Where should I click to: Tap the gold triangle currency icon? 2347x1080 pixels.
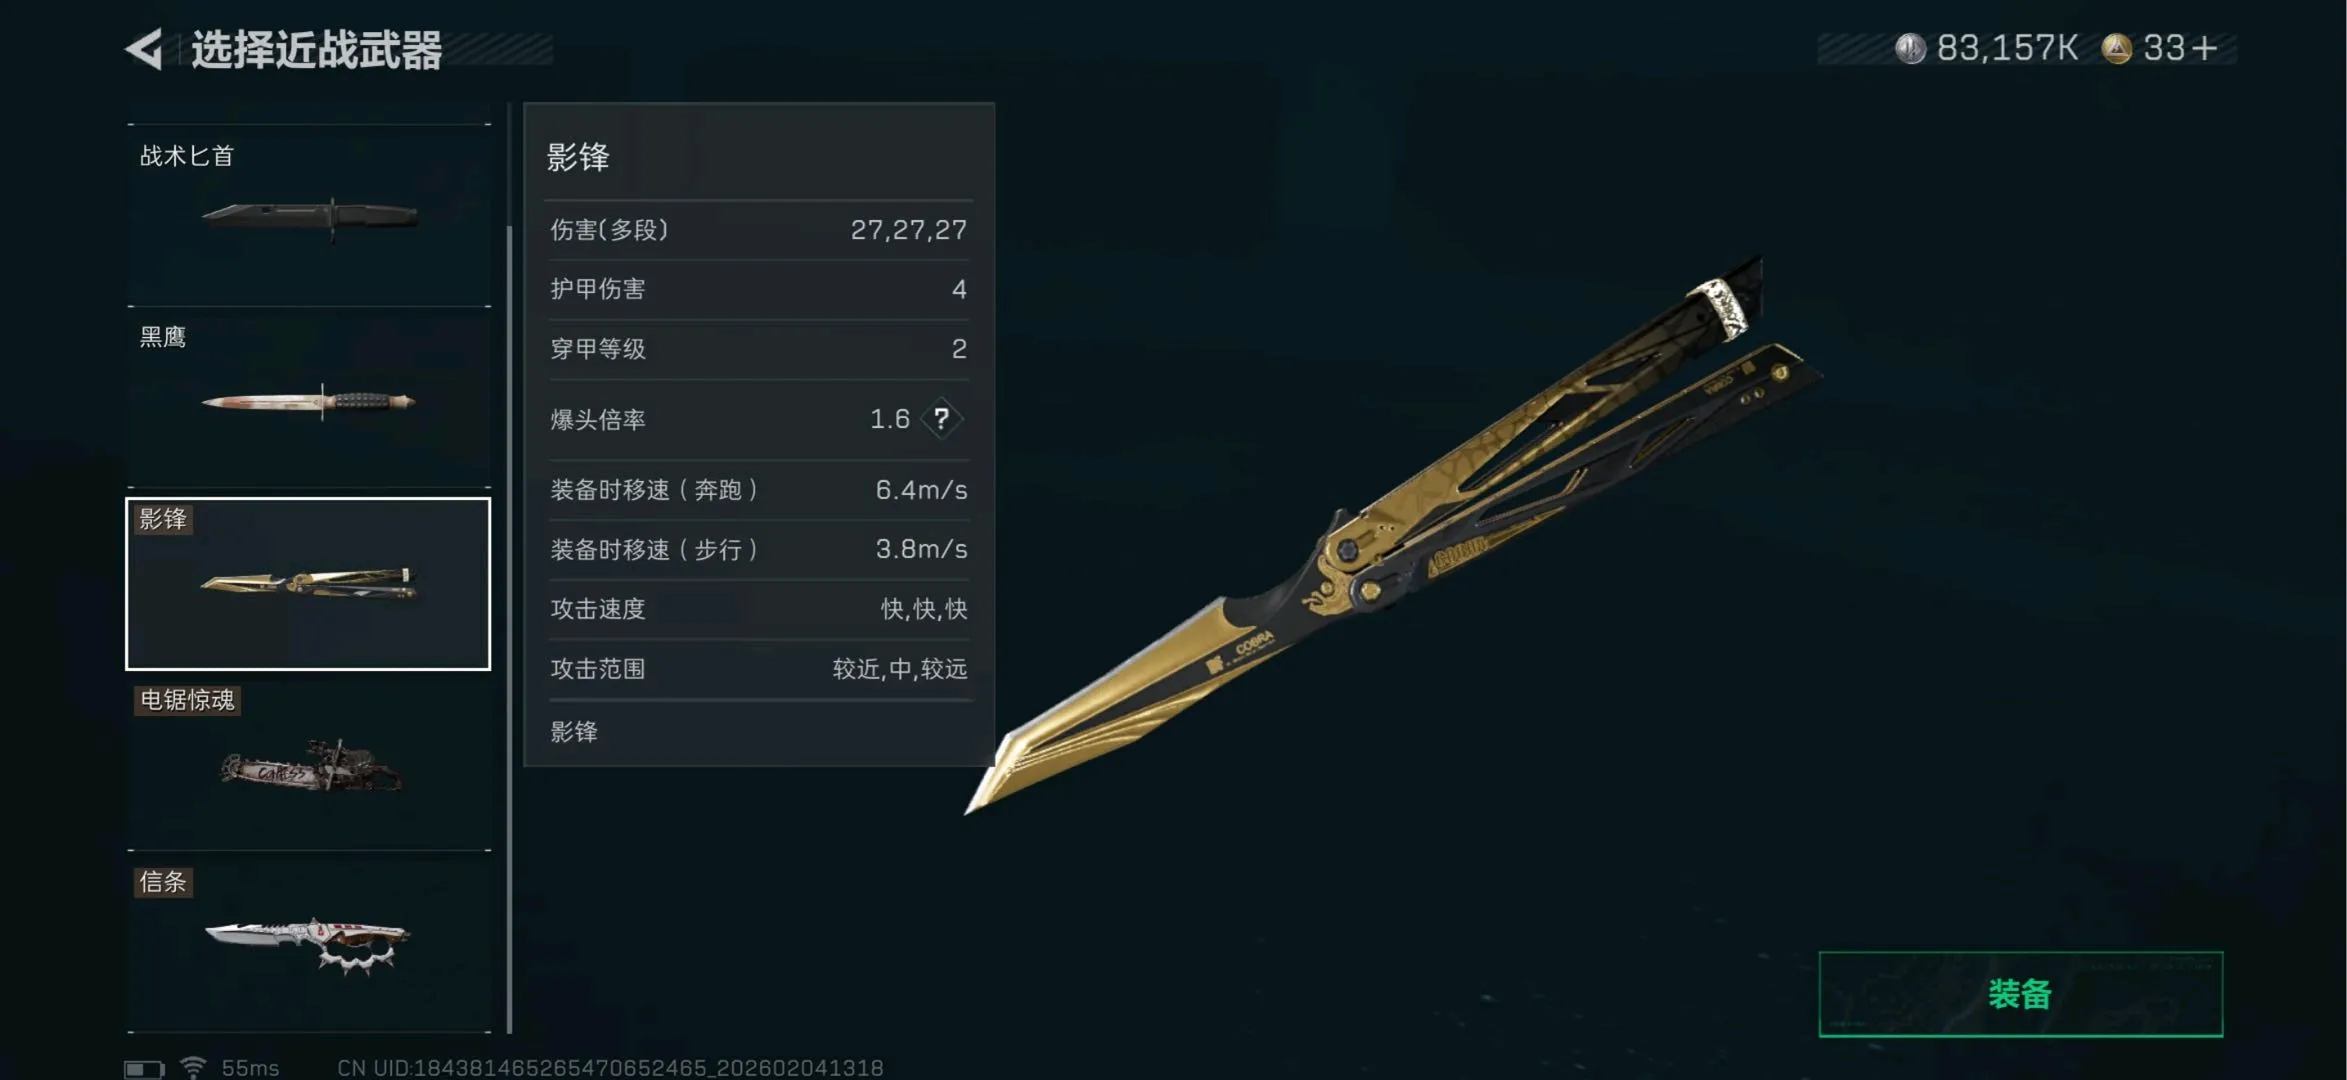click(2116, 48)
